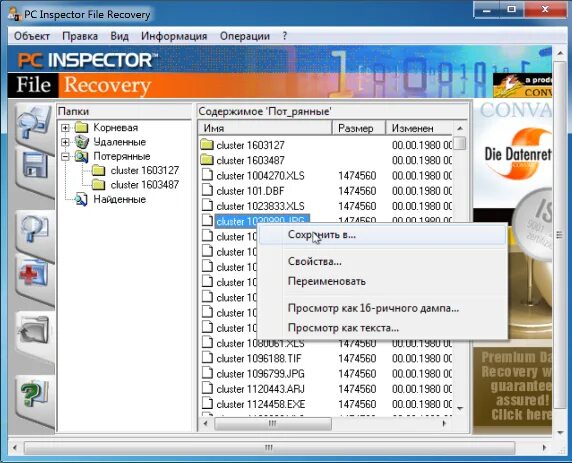Open the ? help menu
This screenshot has width=572, height=463.
285,36
